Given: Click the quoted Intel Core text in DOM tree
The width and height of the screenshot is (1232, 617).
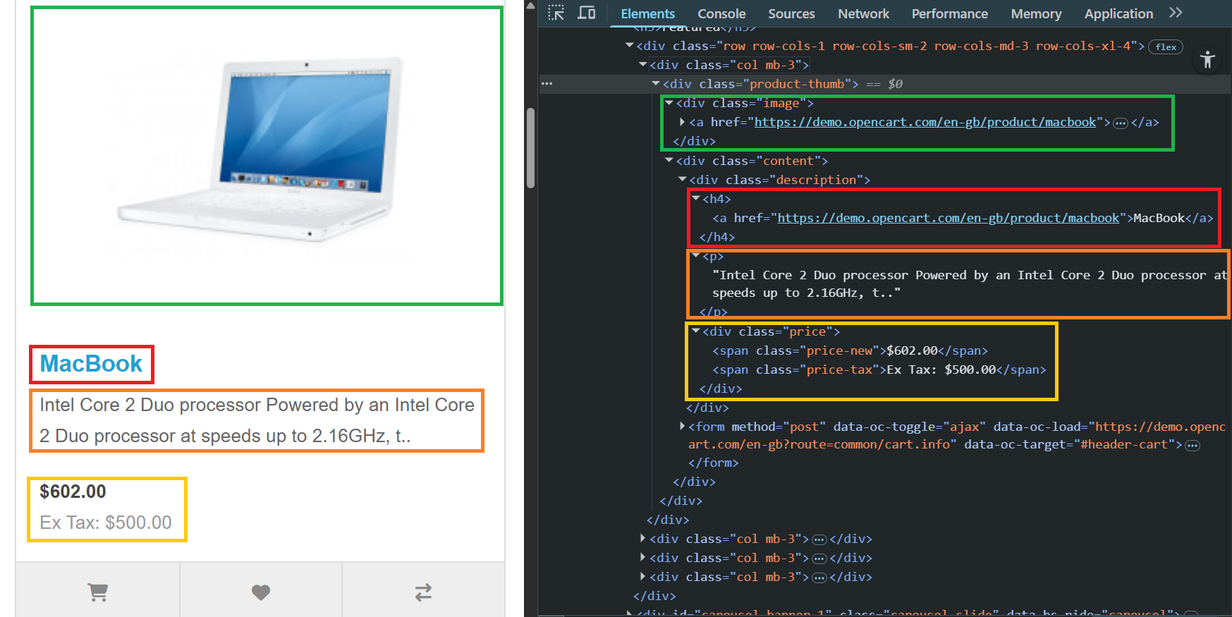Looking at the screenshot, I should pyautogui.click(x=969, y=284).
